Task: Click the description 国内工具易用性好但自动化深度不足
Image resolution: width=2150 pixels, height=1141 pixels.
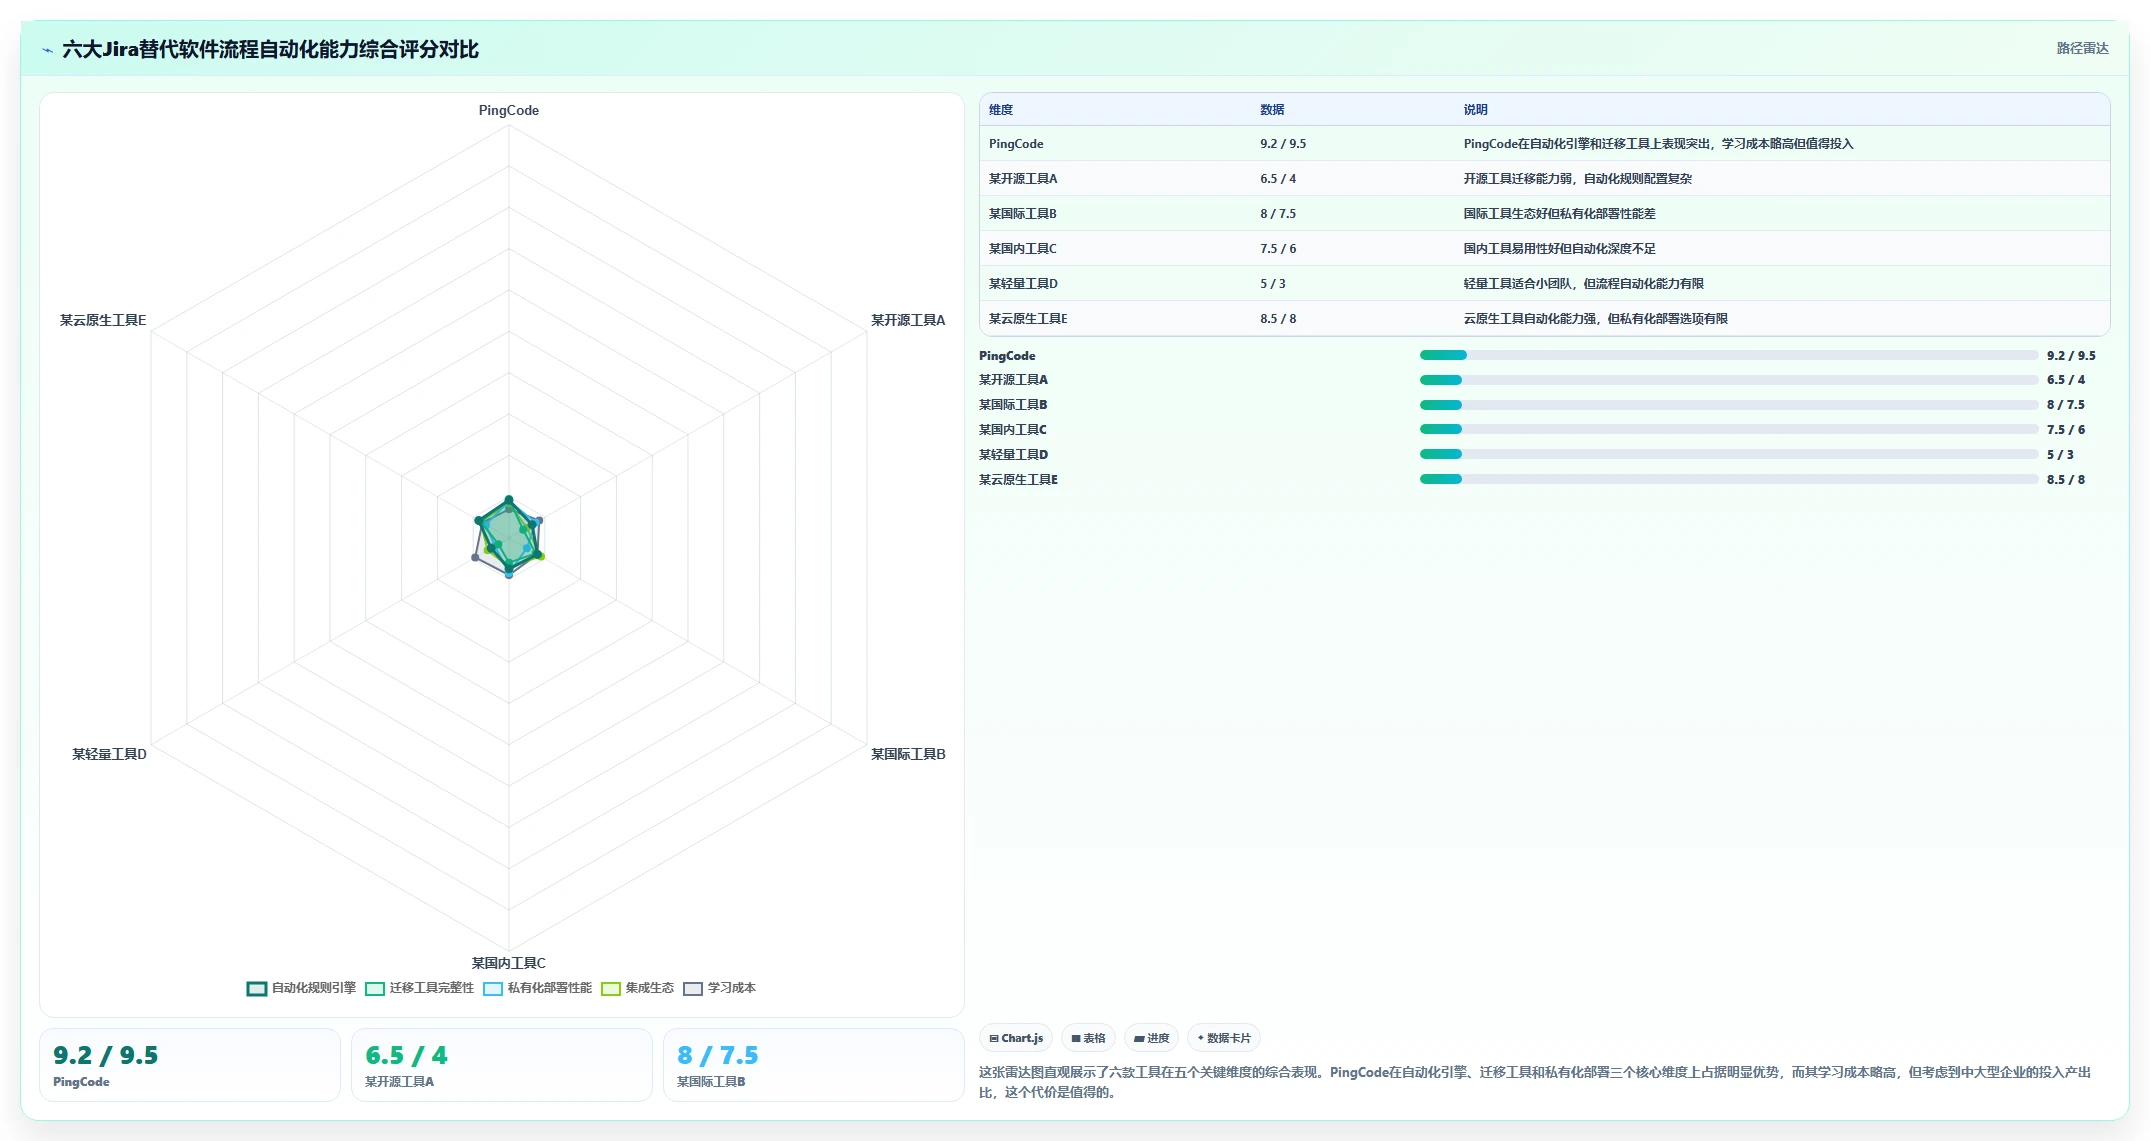Action: click(1560, 249)
